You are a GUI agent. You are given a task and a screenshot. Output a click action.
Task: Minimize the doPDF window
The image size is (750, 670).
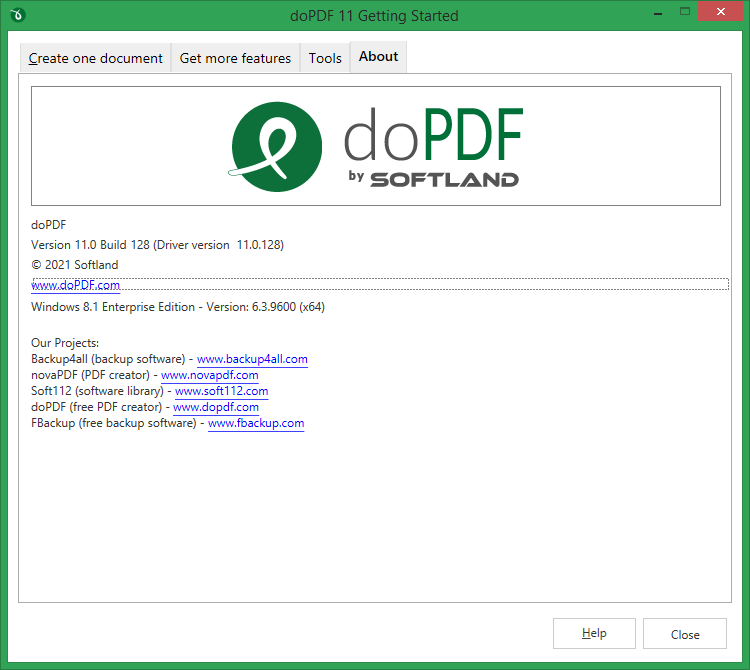tap(658, 12)
